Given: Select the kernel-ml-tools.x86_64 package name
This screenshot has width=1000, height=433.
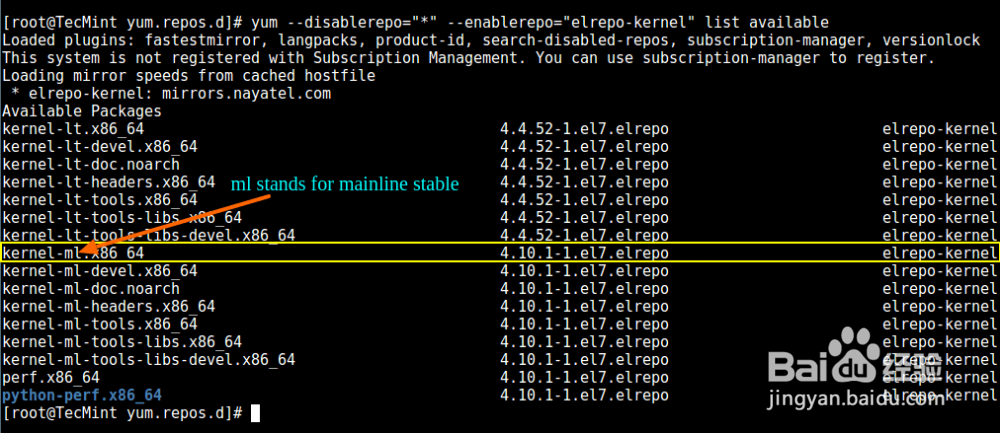Looking at the screenshot, I should [100, 324].
